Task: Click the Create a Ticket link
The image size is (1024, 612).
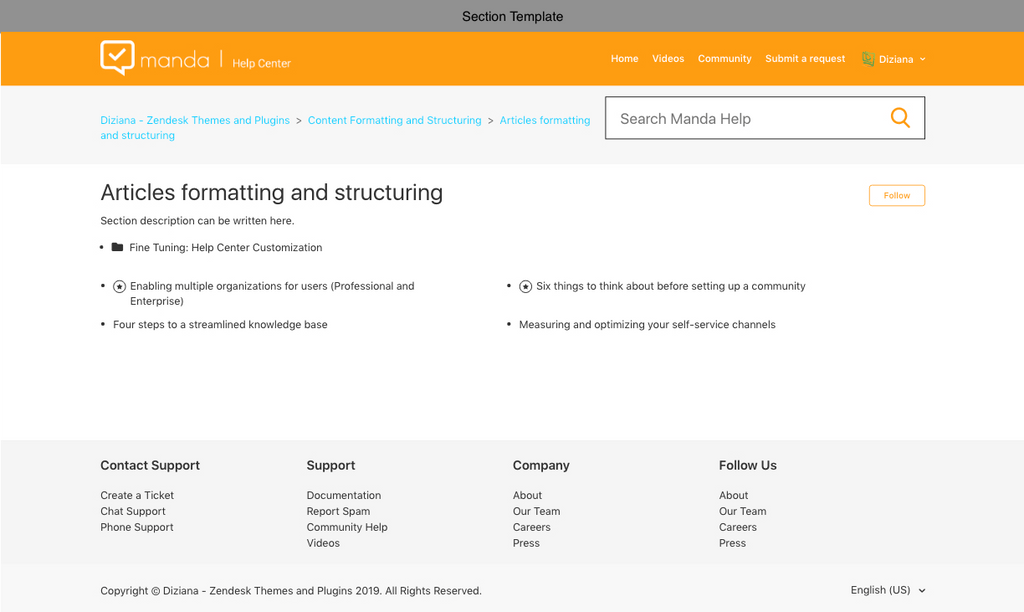Action: click(136, 495)
